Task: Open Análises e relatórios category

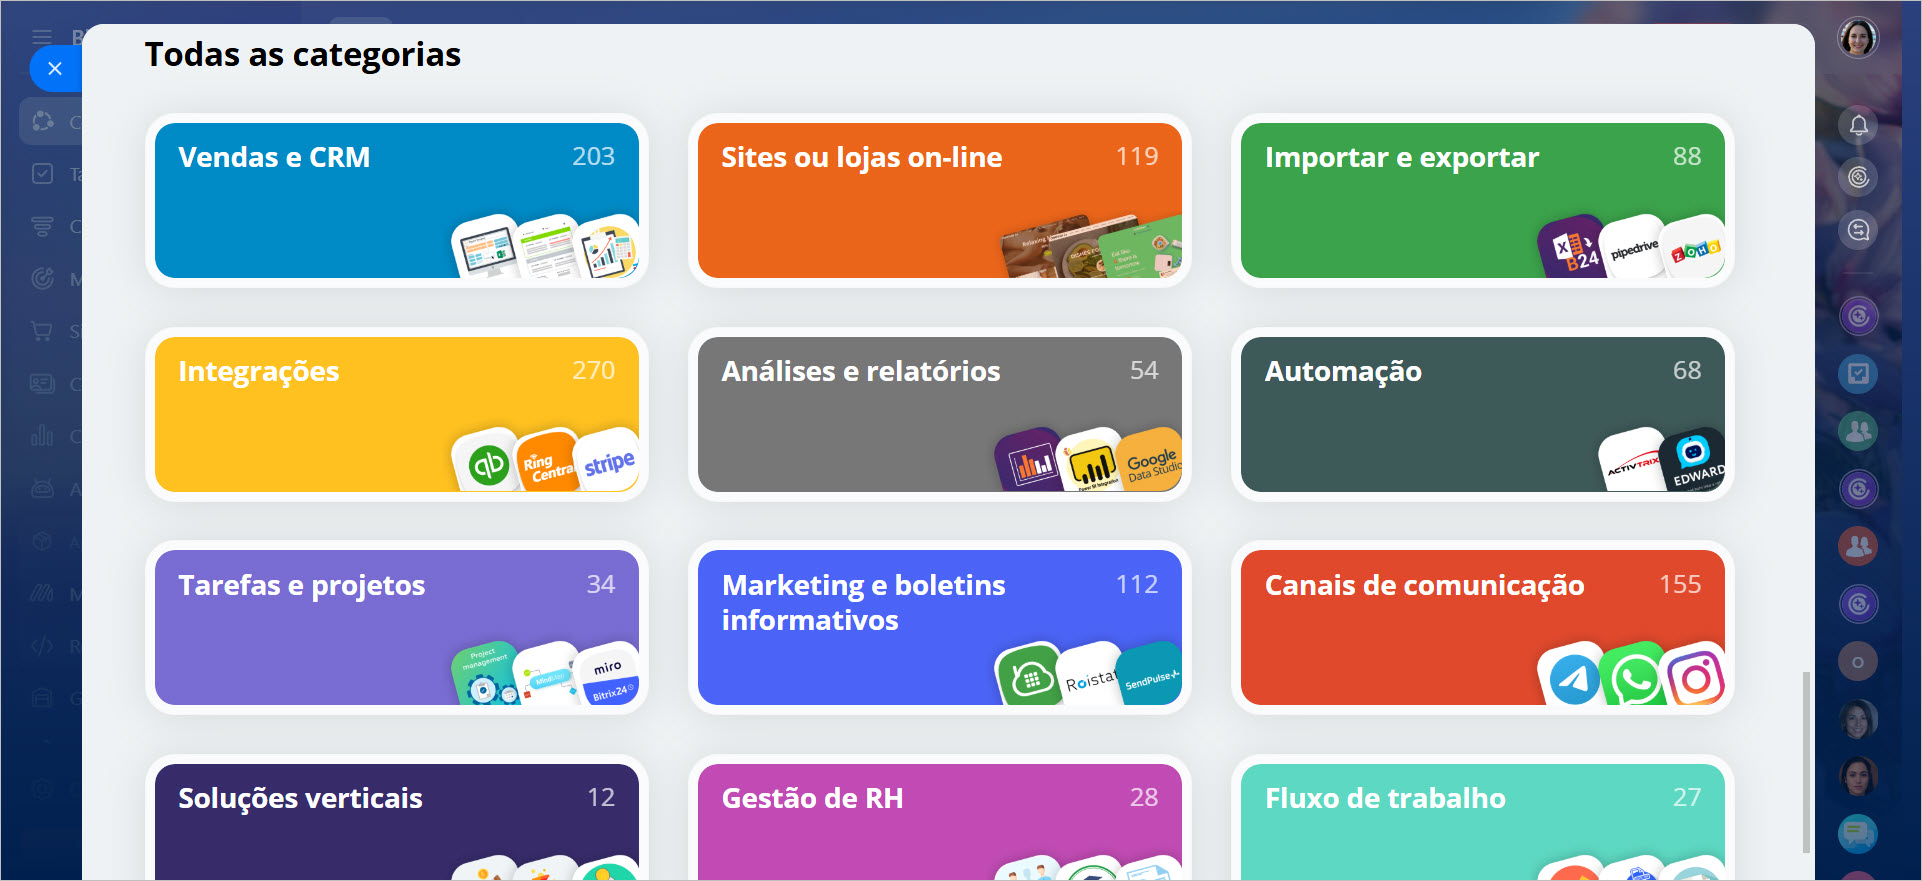Action: 940,414
